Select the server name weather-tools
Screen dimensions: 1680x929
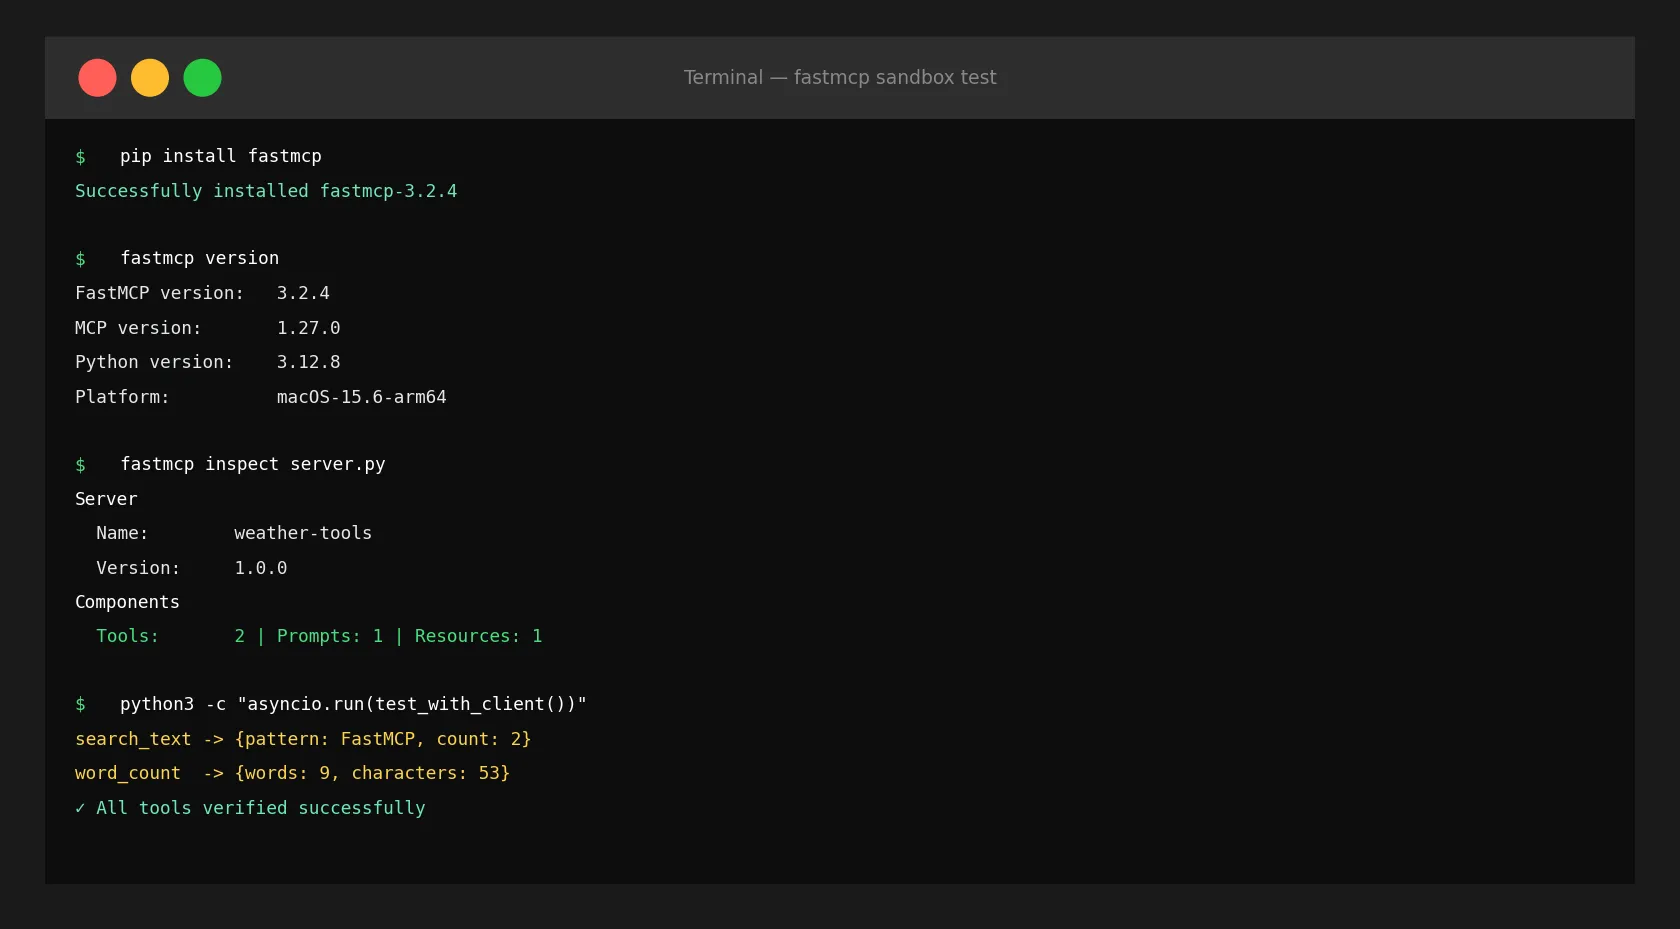(x=303, y=533)
